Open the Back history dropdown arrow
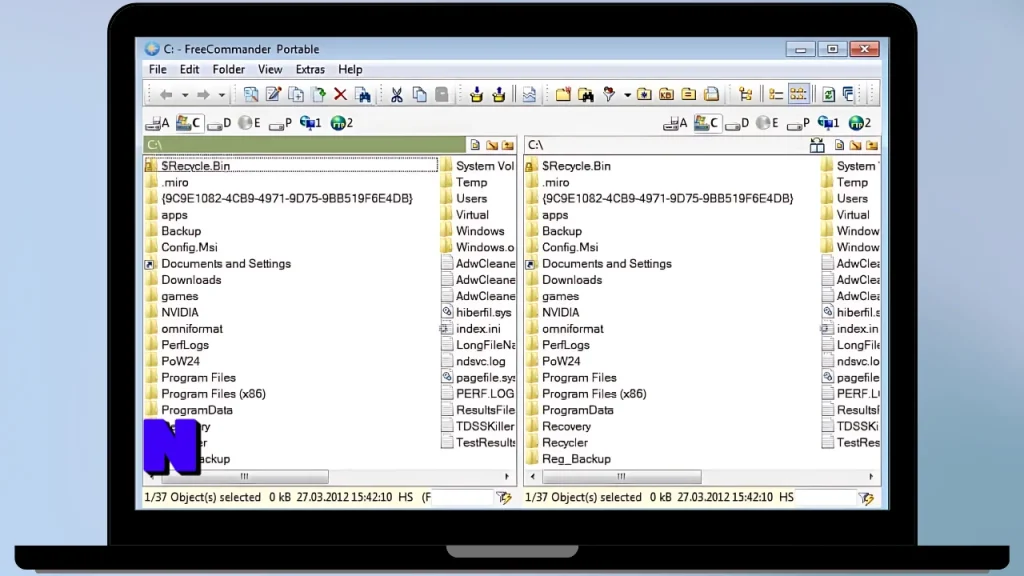The width and height of the screenshot is (1024, 576). [185, 95]
